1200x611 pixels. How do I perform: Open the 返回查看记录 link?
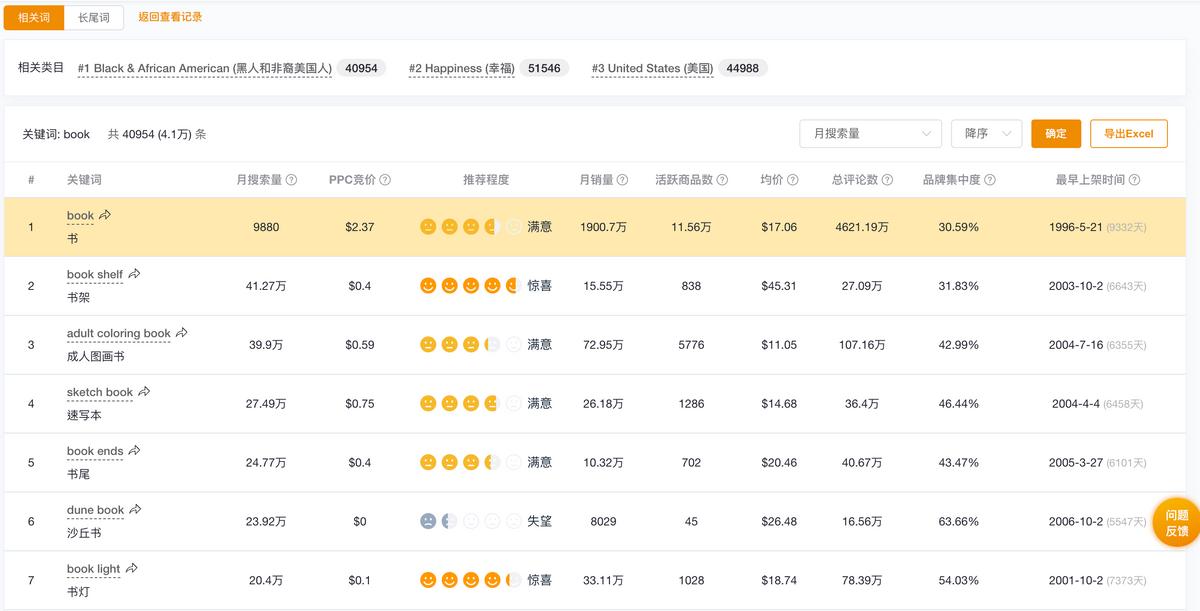tap(169, 17)
